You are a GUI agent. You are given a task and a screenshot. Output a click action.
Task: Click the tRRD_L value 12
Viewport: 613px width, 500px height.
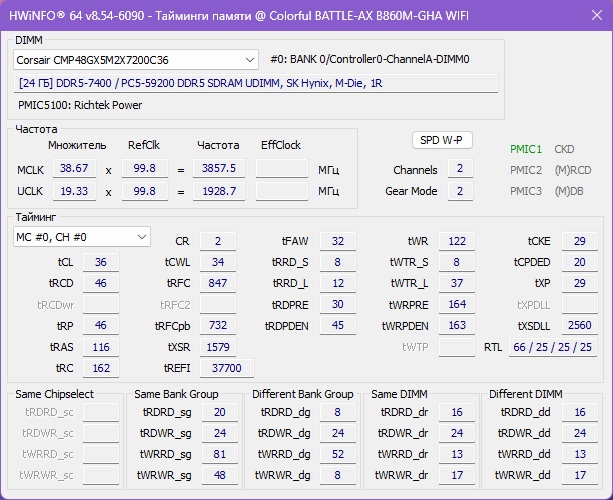338,283
